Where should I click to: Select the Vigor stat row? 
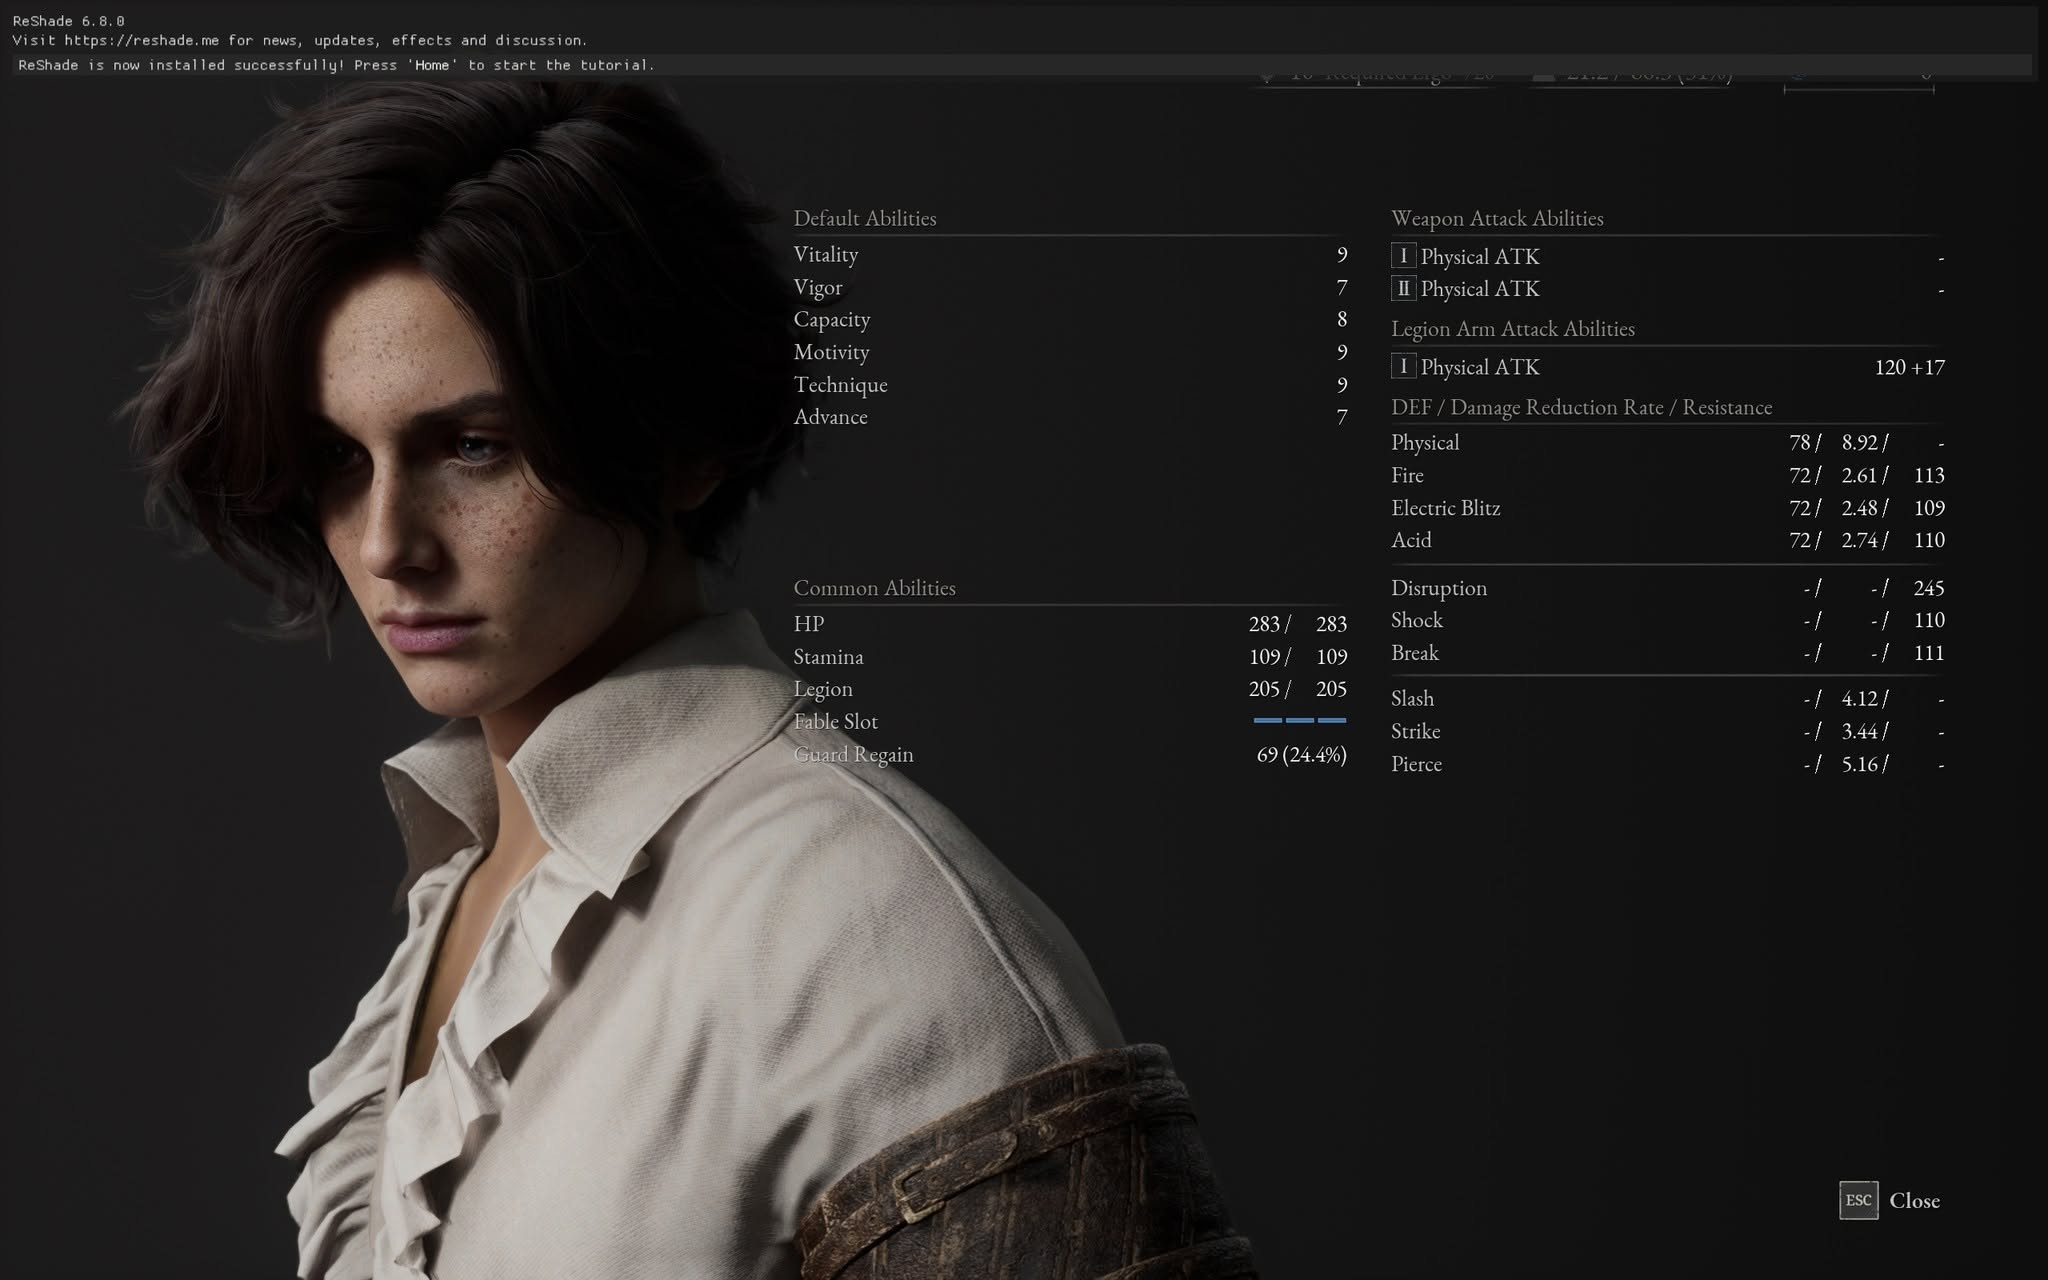1070,287
